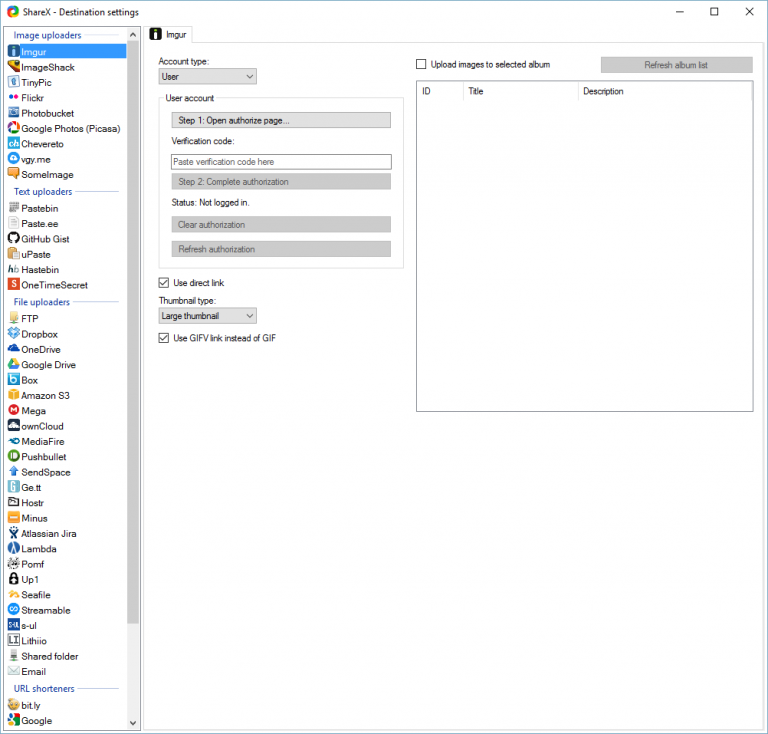
Task: Select Seafile uploader entry
Action: coord(30,594)
